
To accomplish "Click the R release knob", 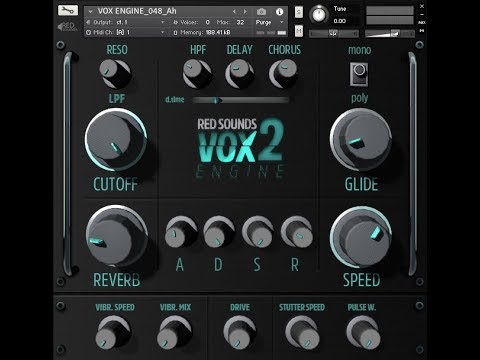I will [296, 232].
